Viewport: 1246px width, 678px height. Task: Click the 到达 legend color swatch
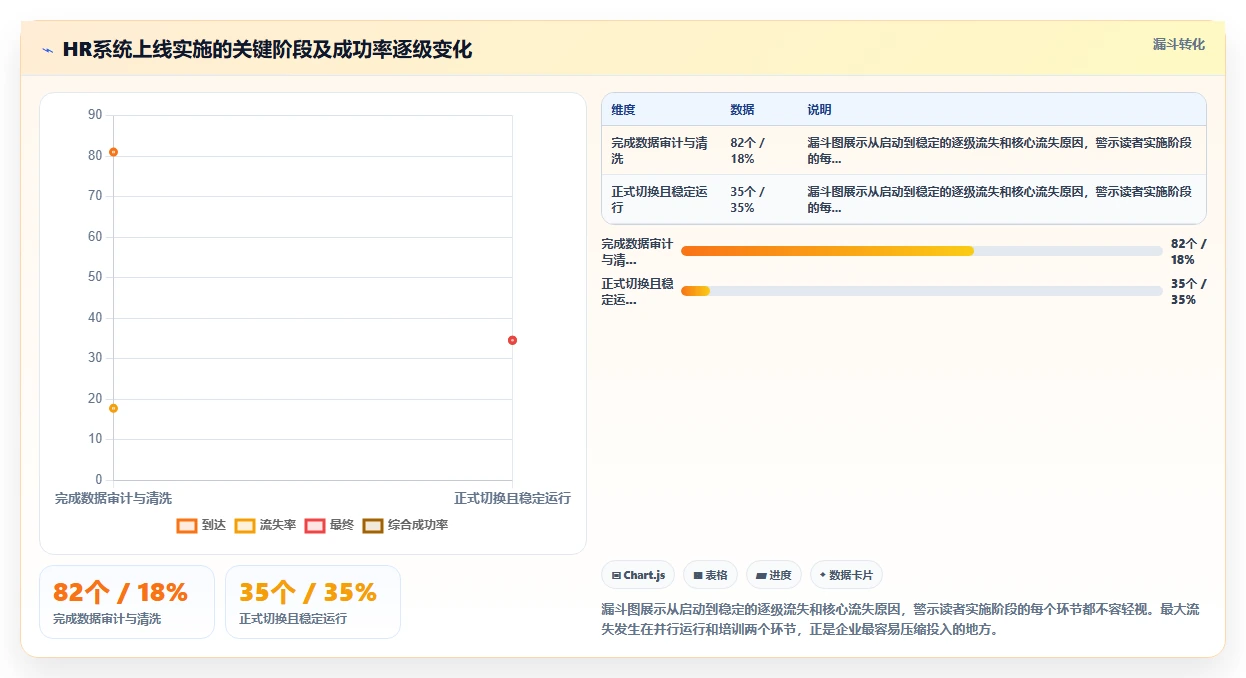point(187,526)
